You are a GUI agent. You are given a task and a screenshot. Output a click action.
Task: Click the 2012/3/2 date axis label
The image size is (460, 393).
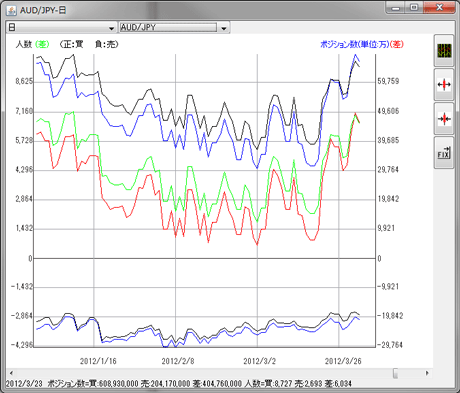(259, 361)
